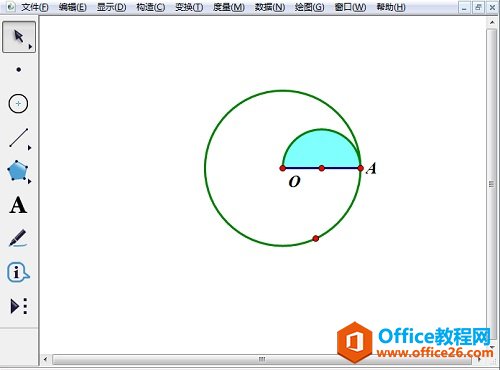Viewport: 500px width, 370px height.
Task: Select the Information tool
Action: coord(18,272)
